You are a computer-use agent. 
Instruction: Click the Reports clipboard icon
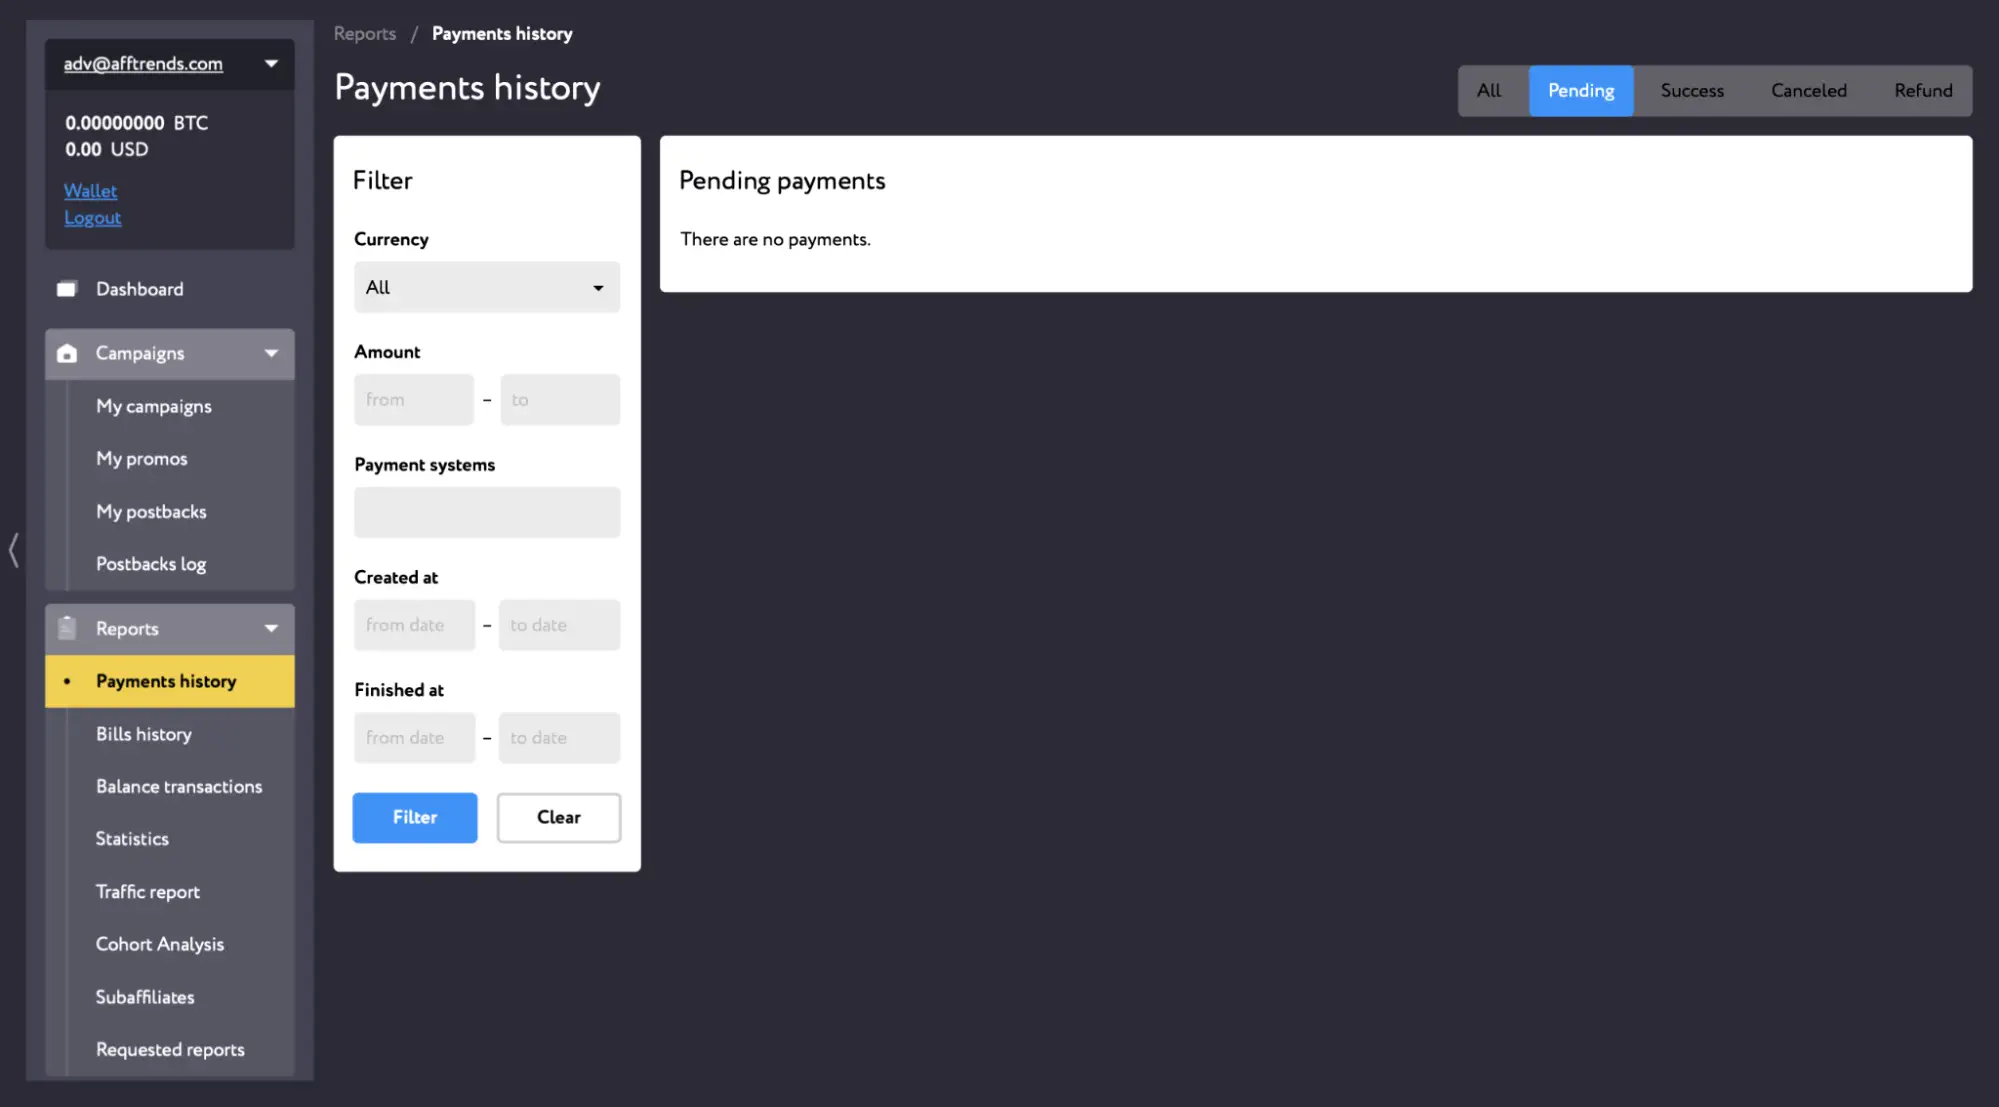[x=67, y=628]
